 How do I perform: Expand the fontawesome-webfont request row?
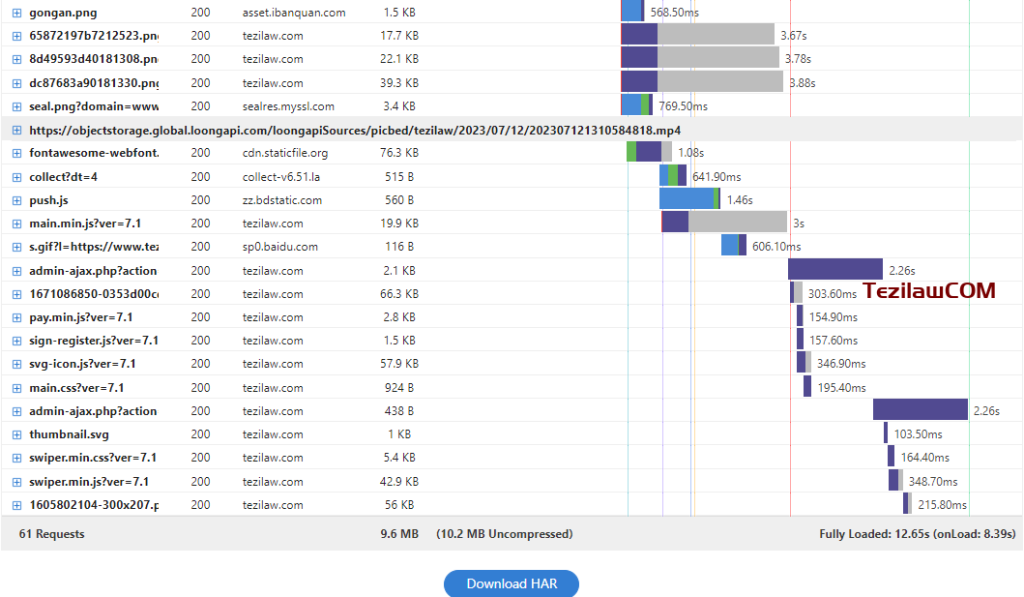coord(16,153)
